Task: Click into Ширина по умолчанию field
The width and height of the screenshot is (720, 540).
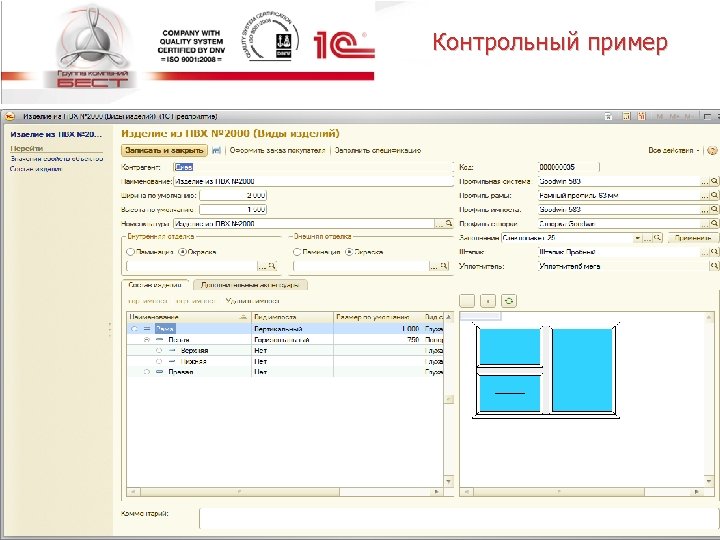Action: (233, 195)
